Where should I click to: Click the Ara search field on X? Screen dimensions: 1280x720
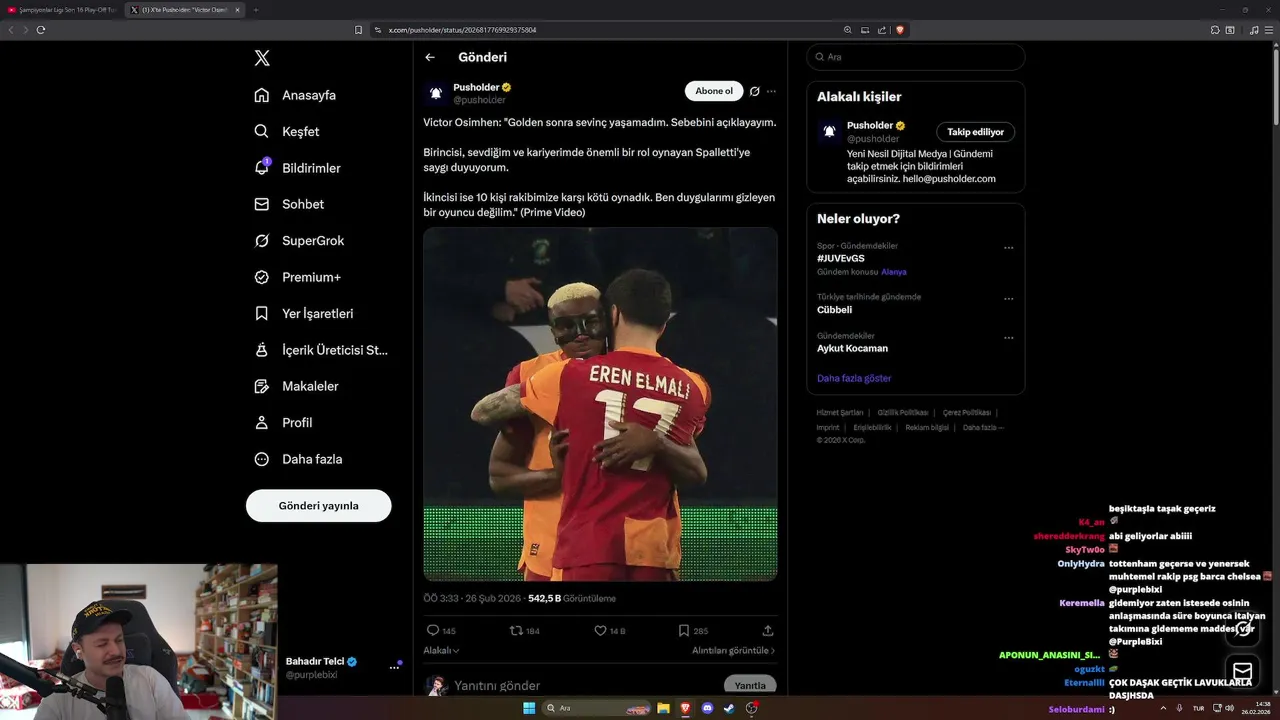(x=915, y=57)
